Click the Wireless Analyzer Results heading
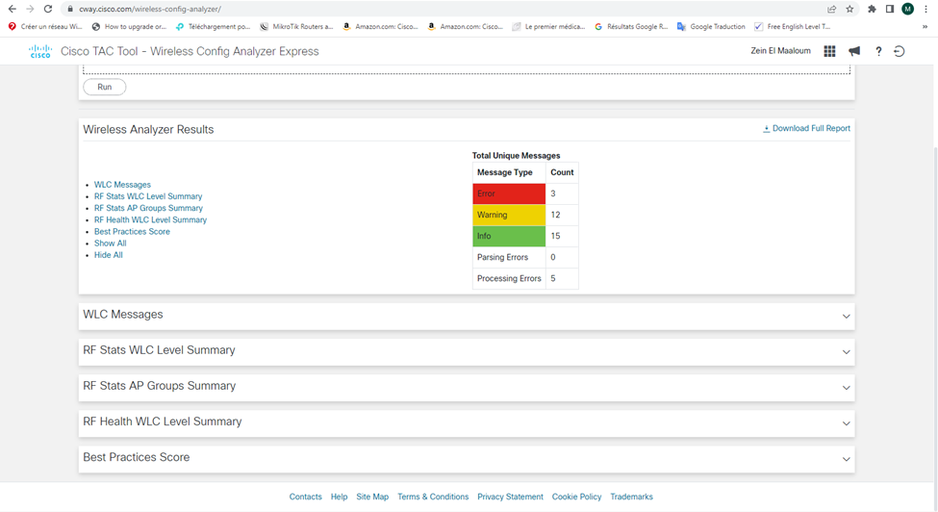 click(x=148, y=130)
